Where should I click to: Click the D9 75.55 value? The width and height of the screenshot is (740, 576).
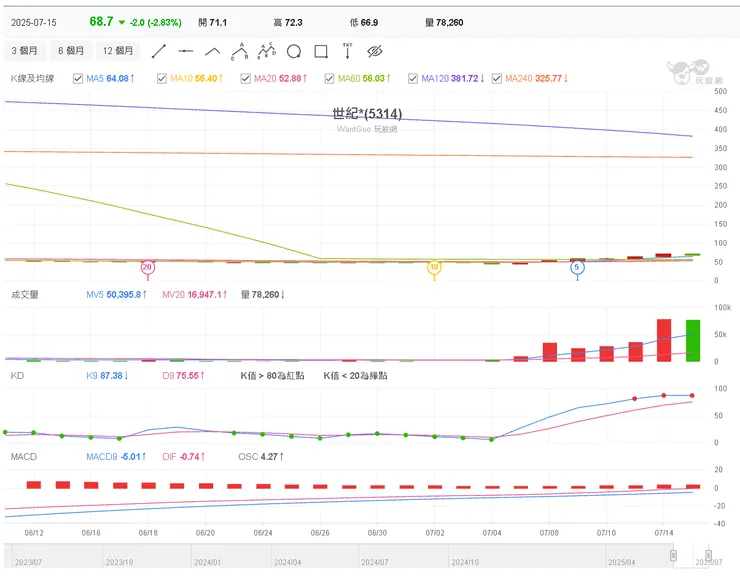coord(184,376)
